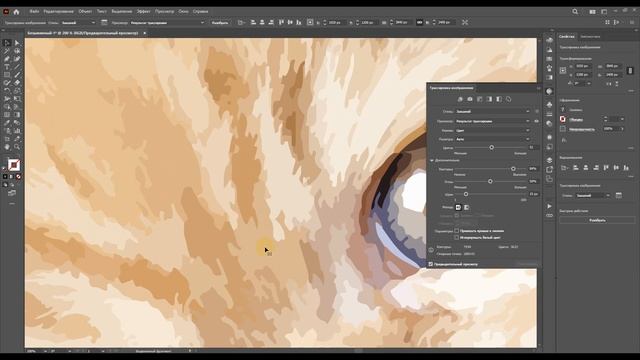This screenshot has width=640, height=360.
Task: Select the Gradient tool
Action: [x=17, y=115]
